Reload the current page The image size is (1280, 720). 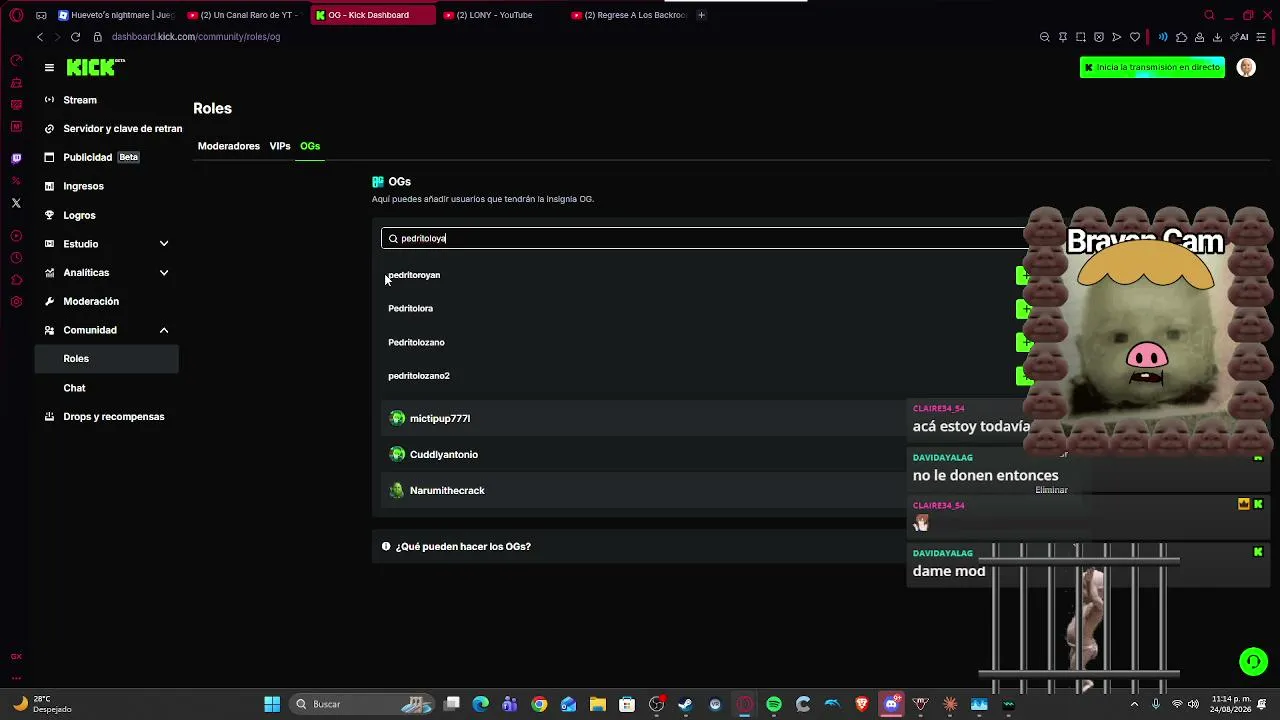click(75, 37)
